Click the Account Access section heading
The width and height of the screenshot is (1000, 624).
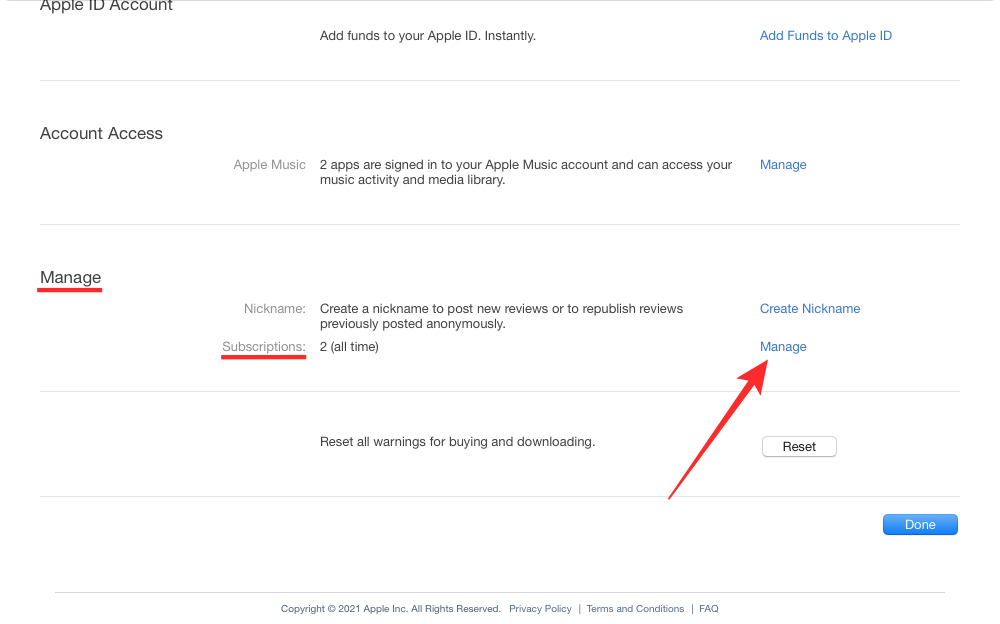tap(101, 134)
